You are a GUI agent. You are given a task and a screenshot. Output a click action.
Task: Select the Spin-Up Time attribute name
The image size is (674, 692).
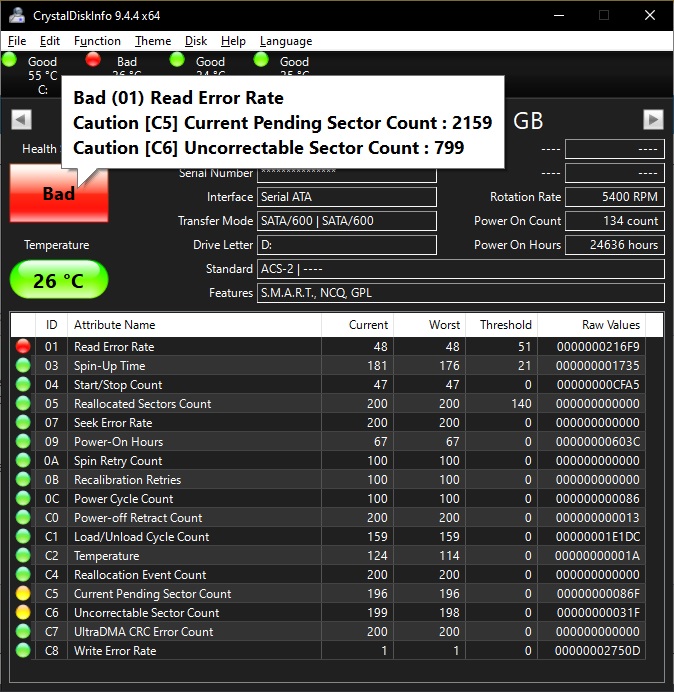[x=109, y=366]
